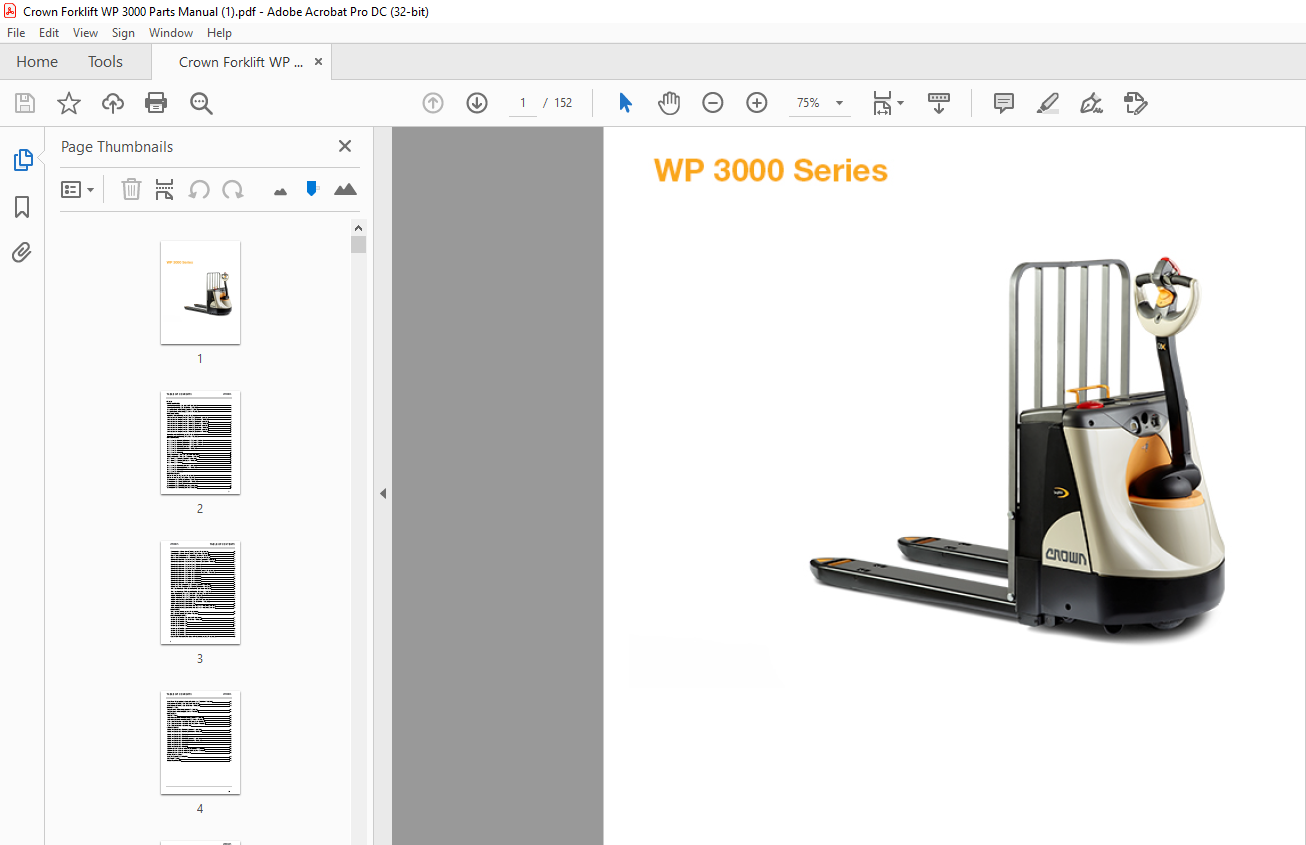Click the page number input field
1306x845 pixels.
[x=522, y=103]
